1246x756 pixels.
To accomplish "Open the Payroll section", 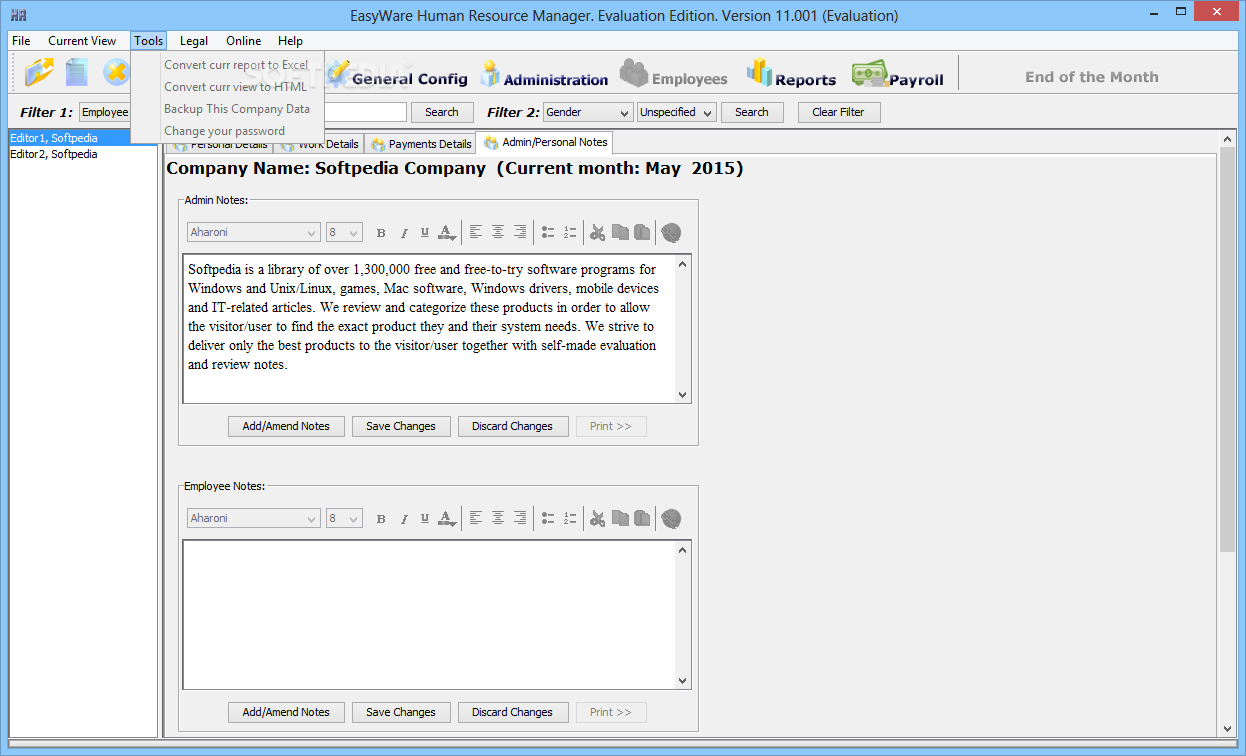I will tap(898, 74).
